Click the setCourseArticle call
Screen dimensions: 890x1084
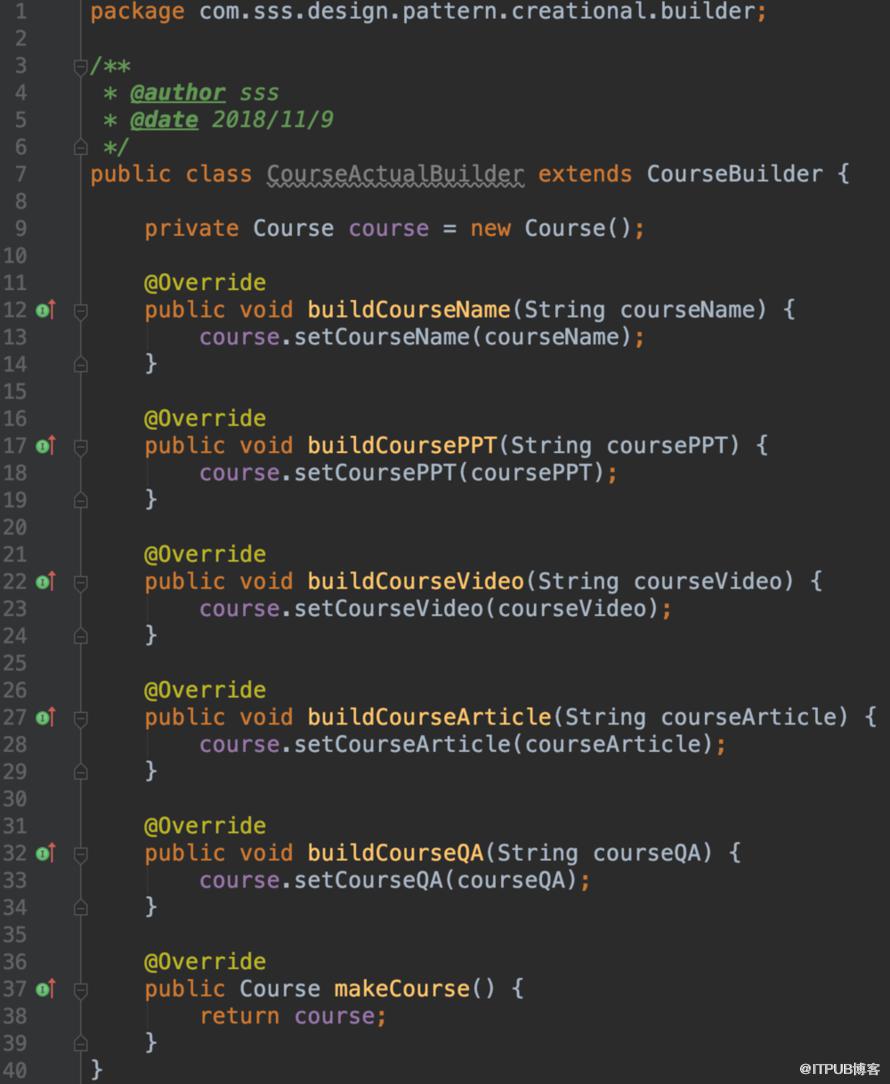click(402, 745)
